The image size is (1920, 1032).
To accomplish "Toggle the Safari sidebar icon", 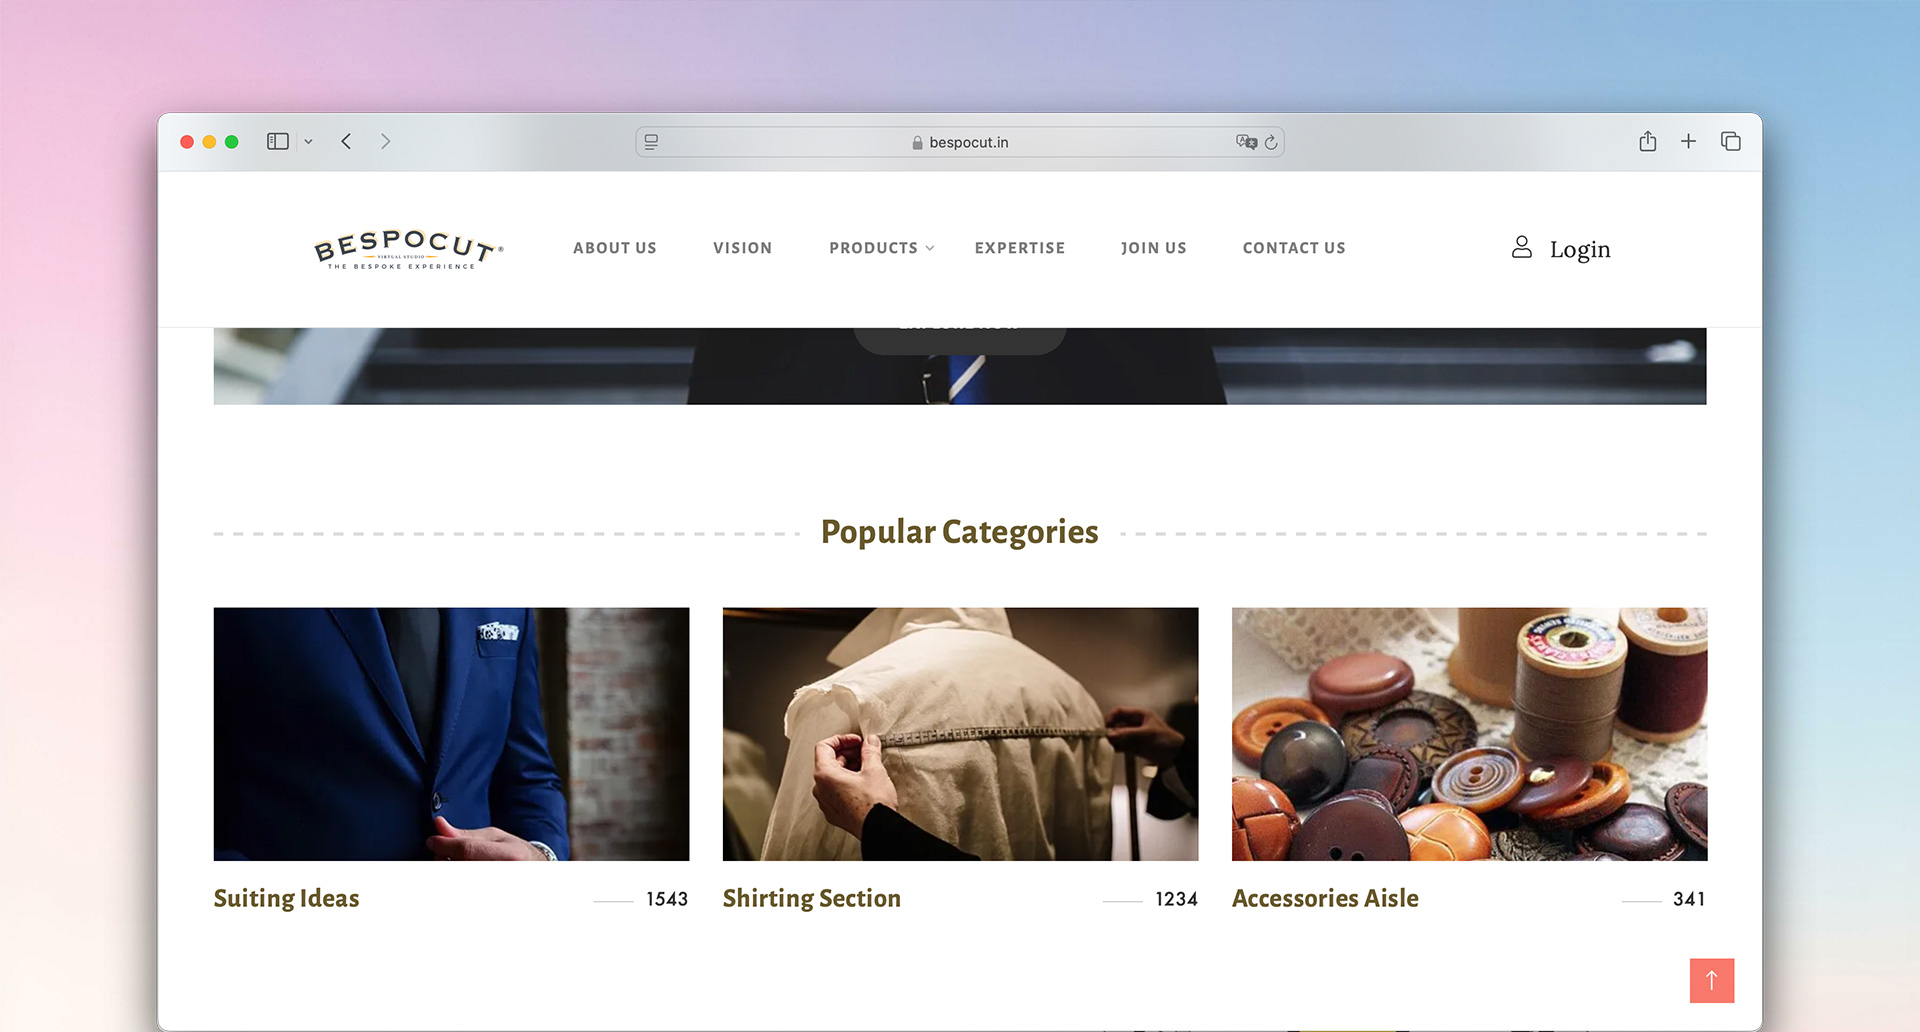I will click(278, 142).
